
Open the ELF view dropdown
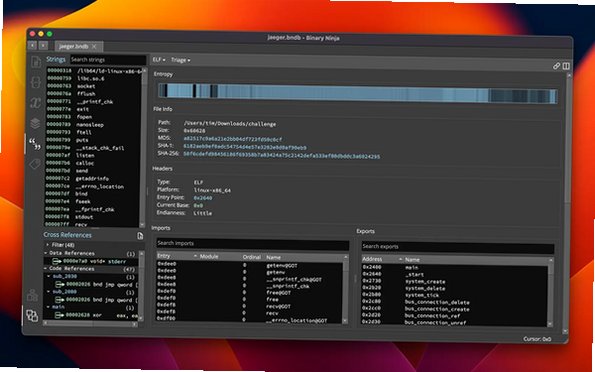159,60
